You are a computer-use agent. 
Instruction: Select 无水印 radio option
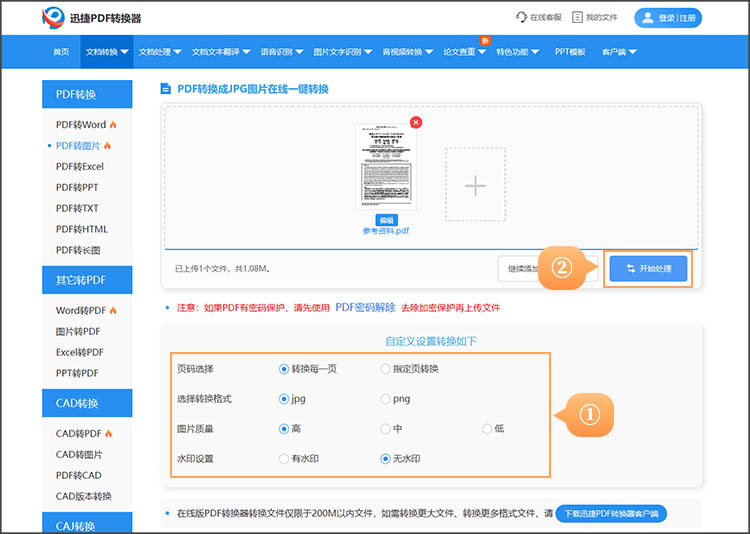click(x=385, y=459)
